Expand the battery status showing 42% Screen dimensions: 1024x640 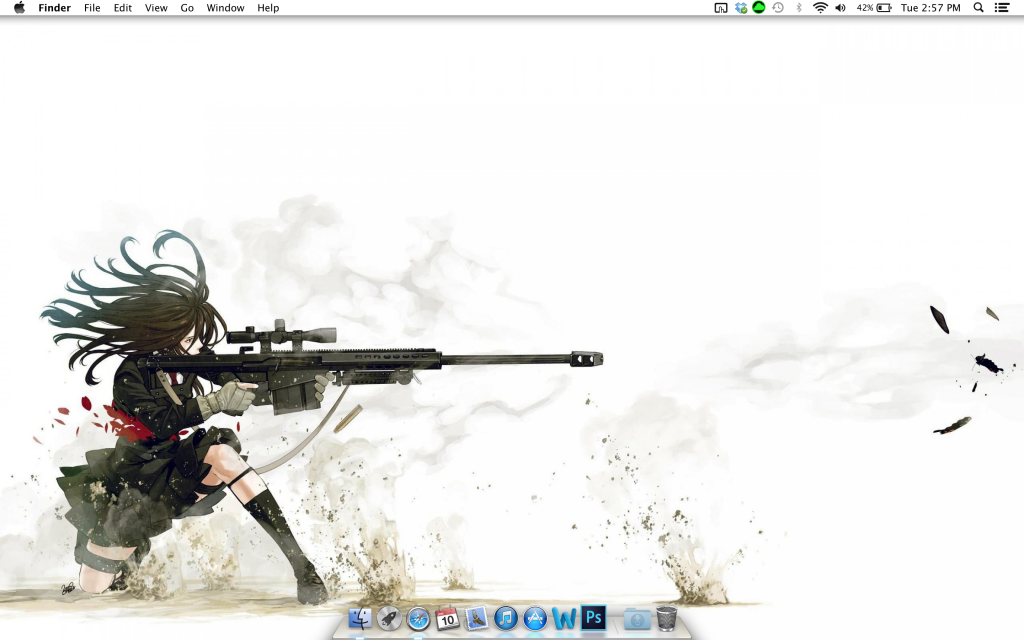874,8
